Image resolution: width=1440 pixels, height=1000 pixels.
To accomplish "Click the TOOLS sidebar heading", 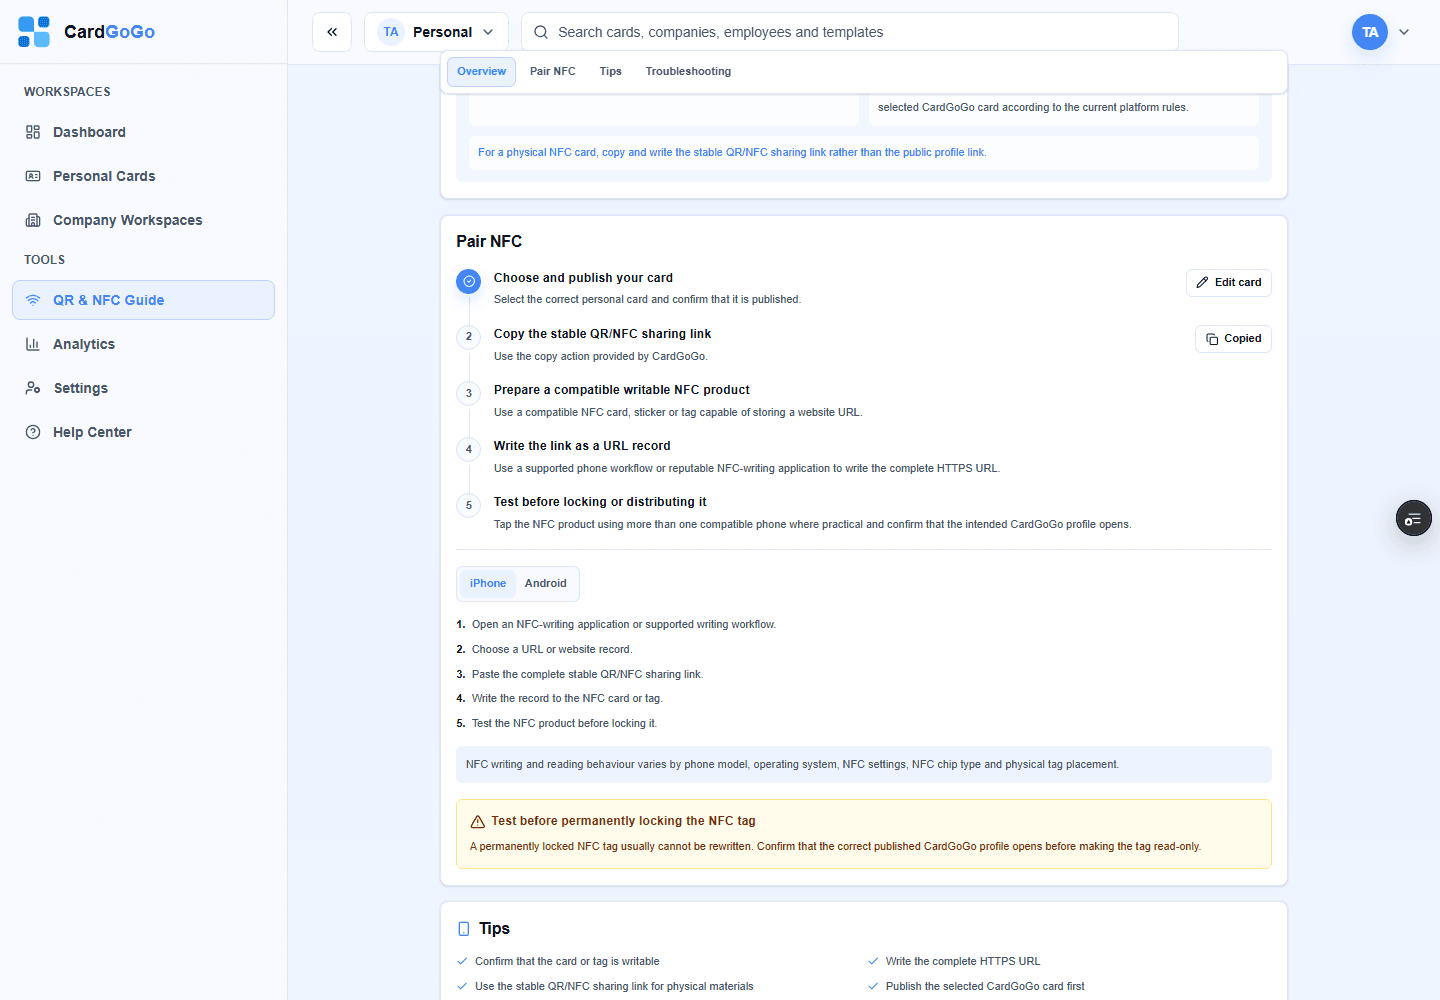I will [44, 260].
